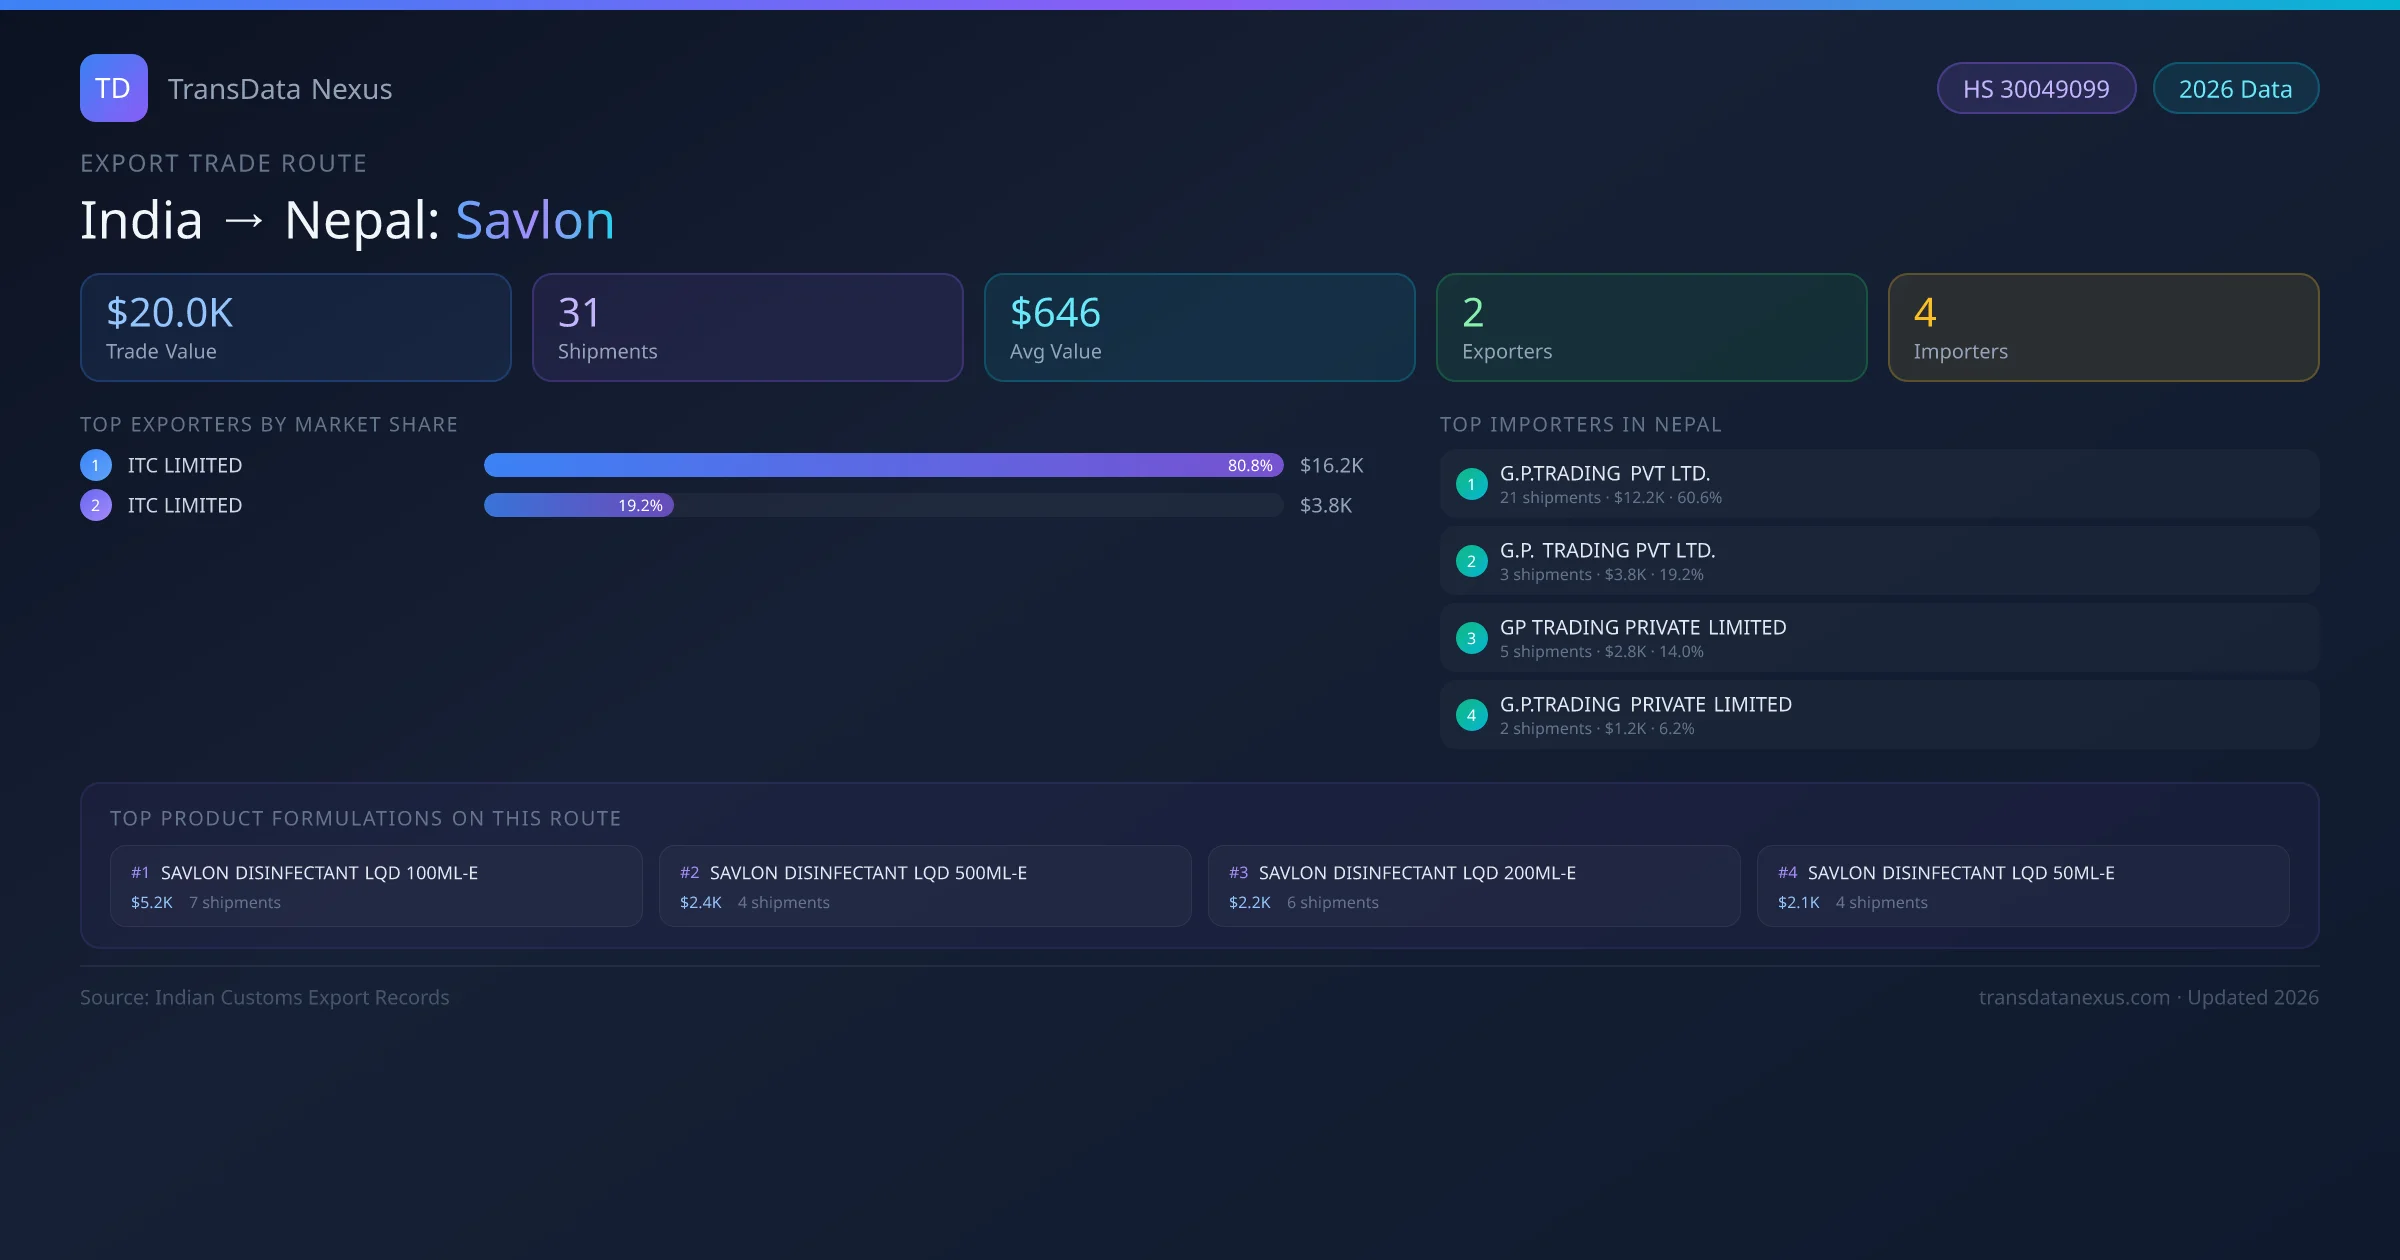
Task: Click the transdatanexus.com footer link
Action: [x=2074, y=997]
